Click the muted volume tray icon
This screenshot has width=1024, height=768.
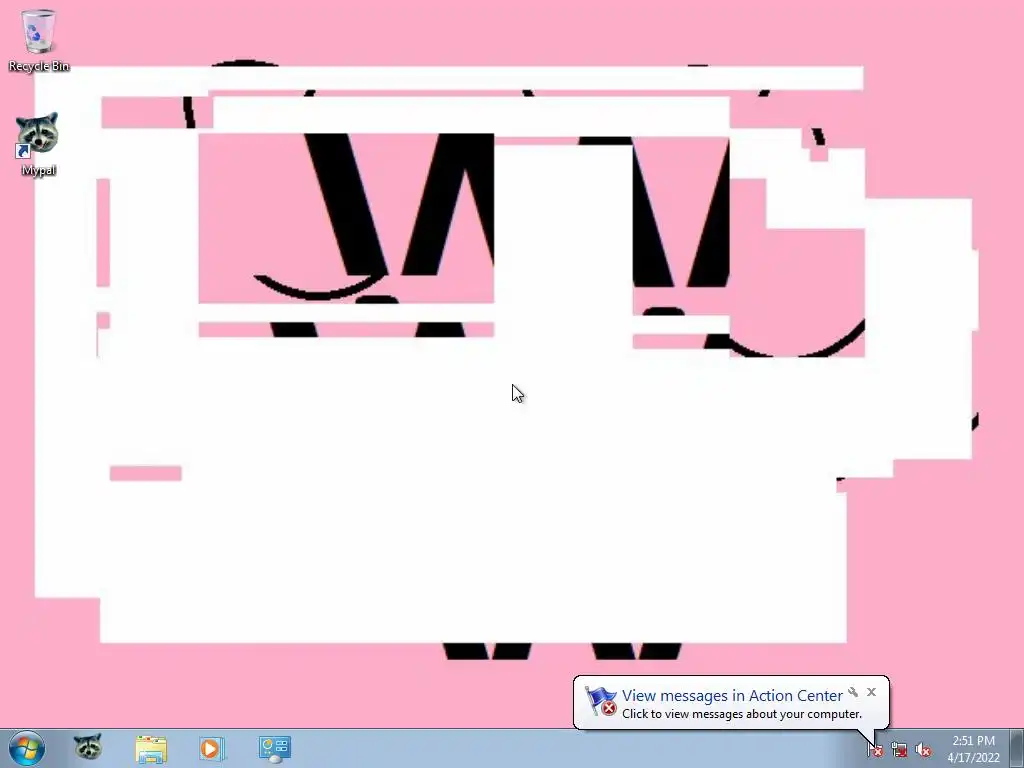(x=923, y=750)
